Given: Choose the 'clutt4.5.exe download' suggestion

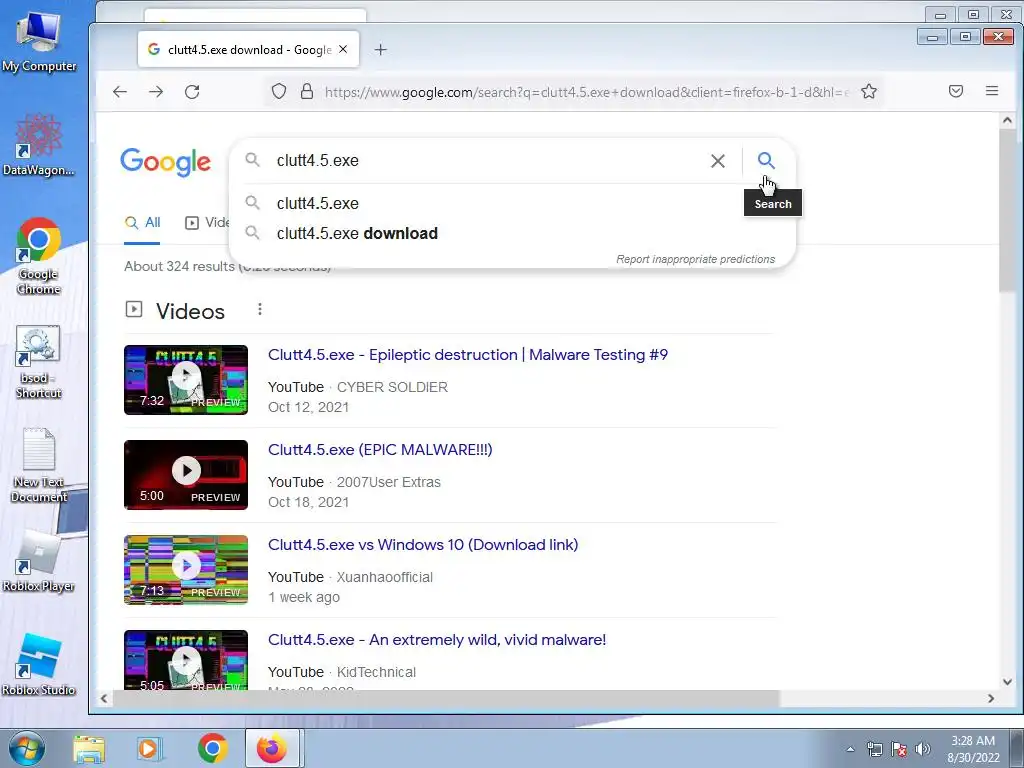Looking at the screenshot, I should [x=513, y=233].
